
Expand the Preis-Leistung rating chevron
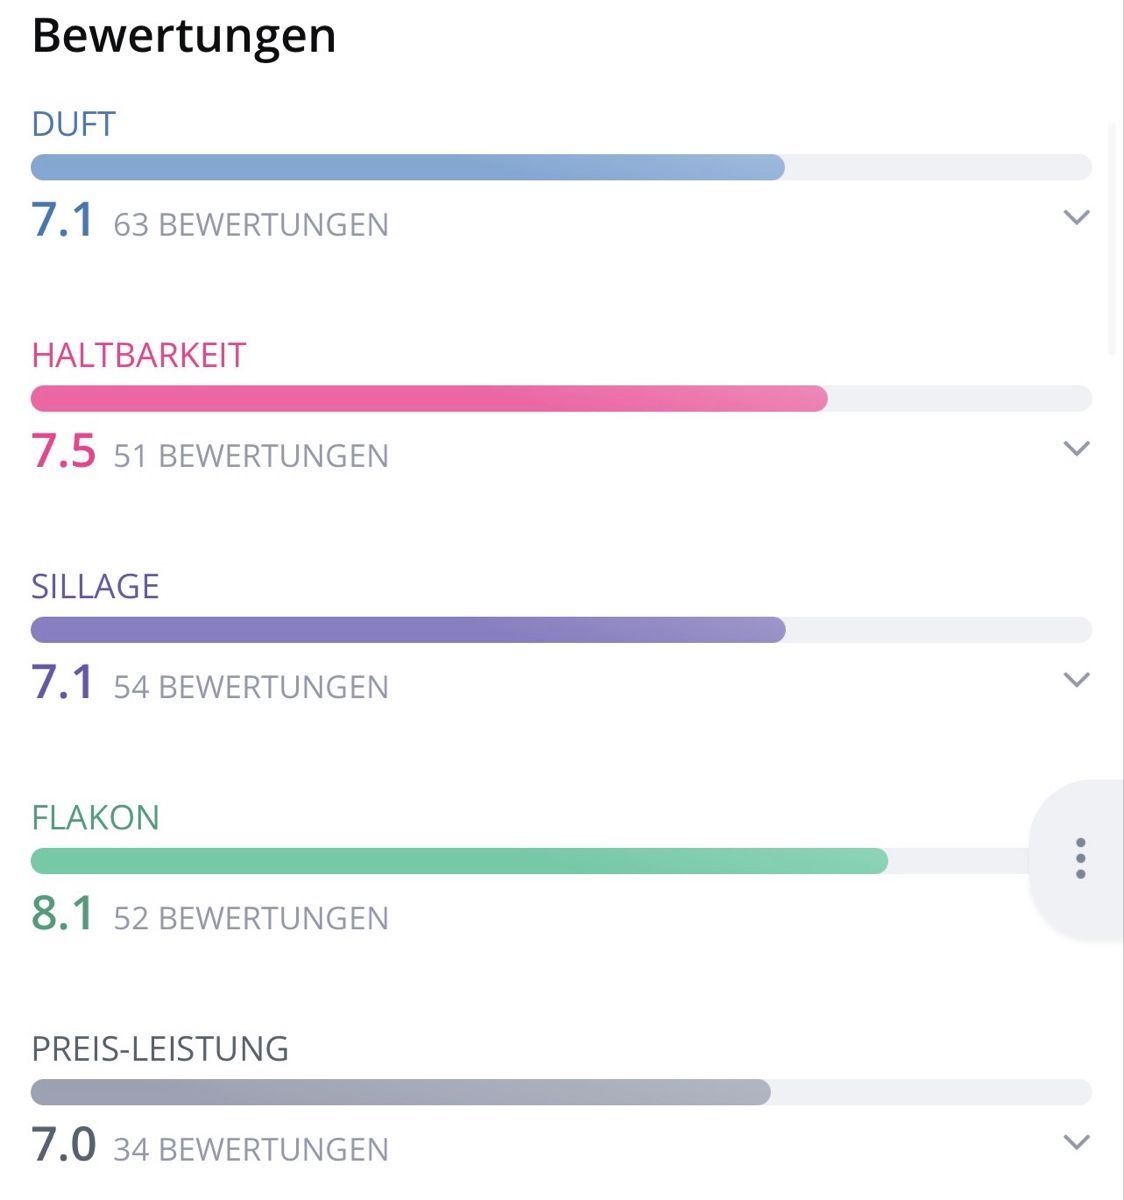(1076, 1142)
